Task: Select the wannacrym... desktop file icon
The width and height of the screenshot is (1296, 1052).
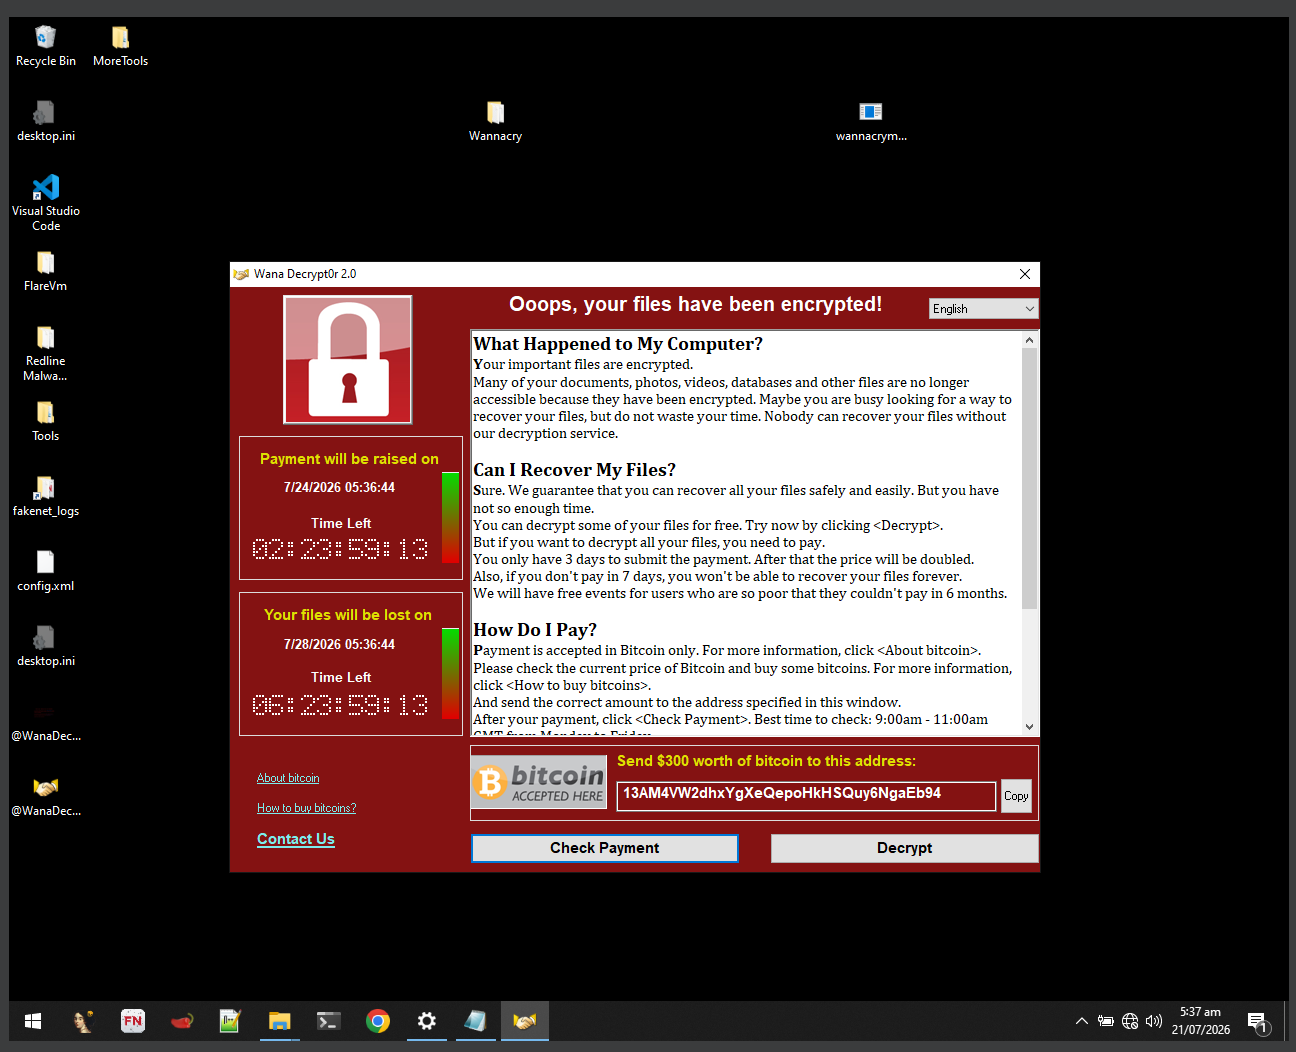Action: click(x=871, y=121)
